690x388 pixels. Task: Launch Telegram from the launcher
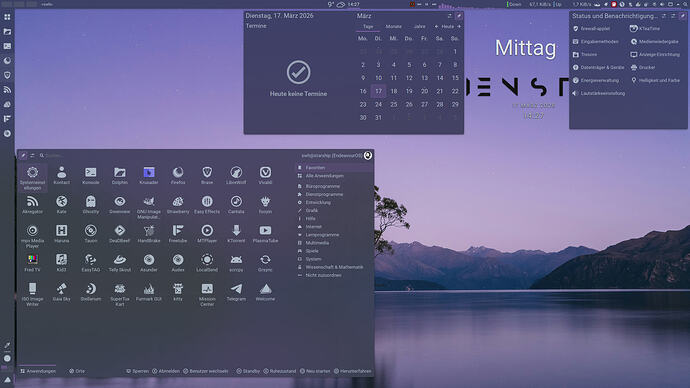[x=236, y=292]
